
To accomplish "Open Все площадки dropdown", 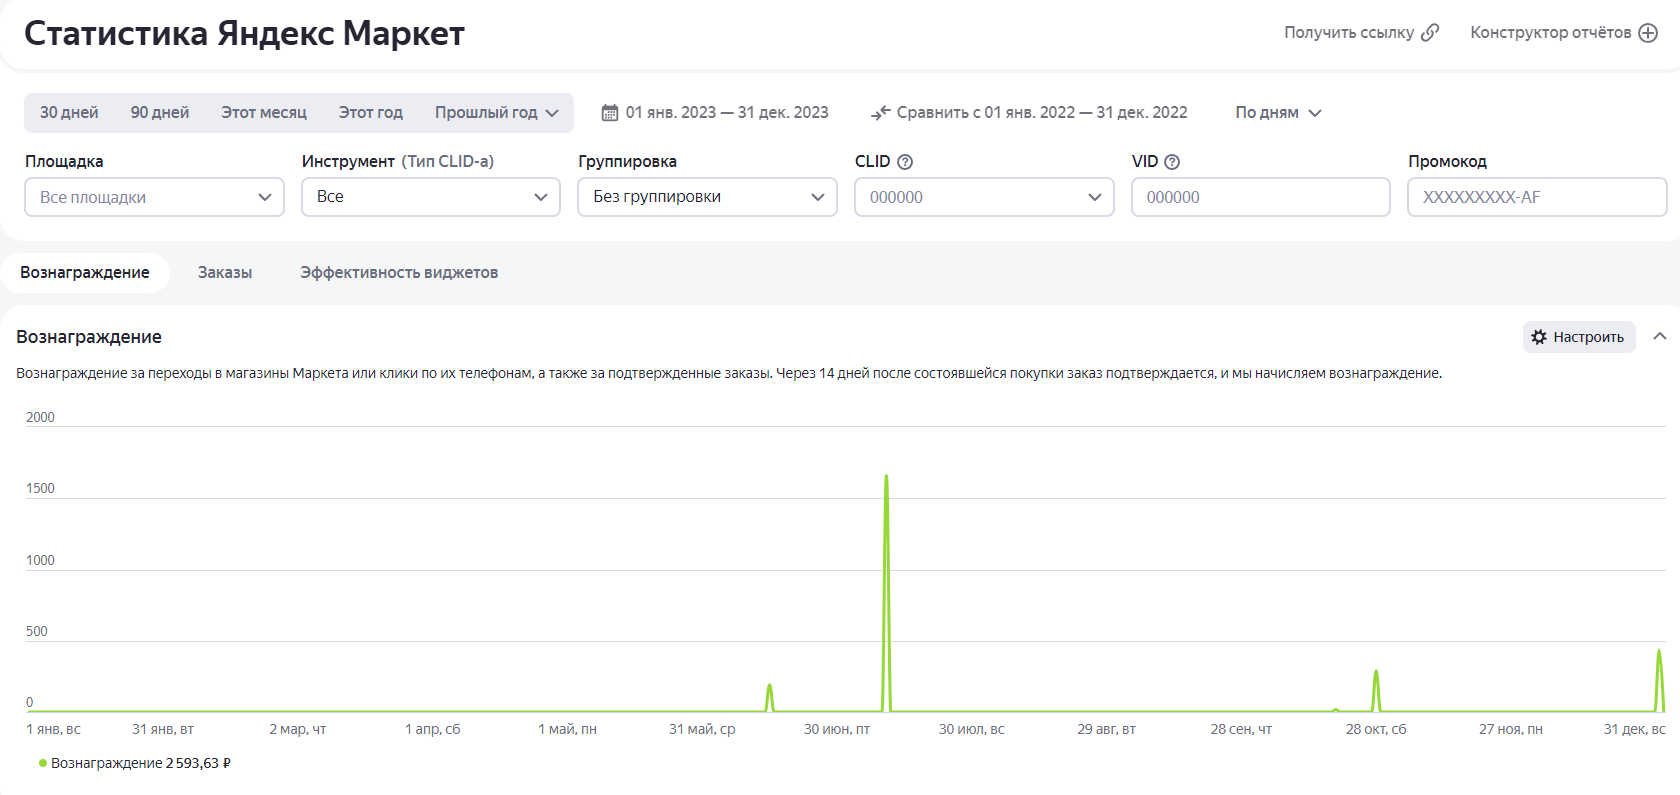I will 154,197.
